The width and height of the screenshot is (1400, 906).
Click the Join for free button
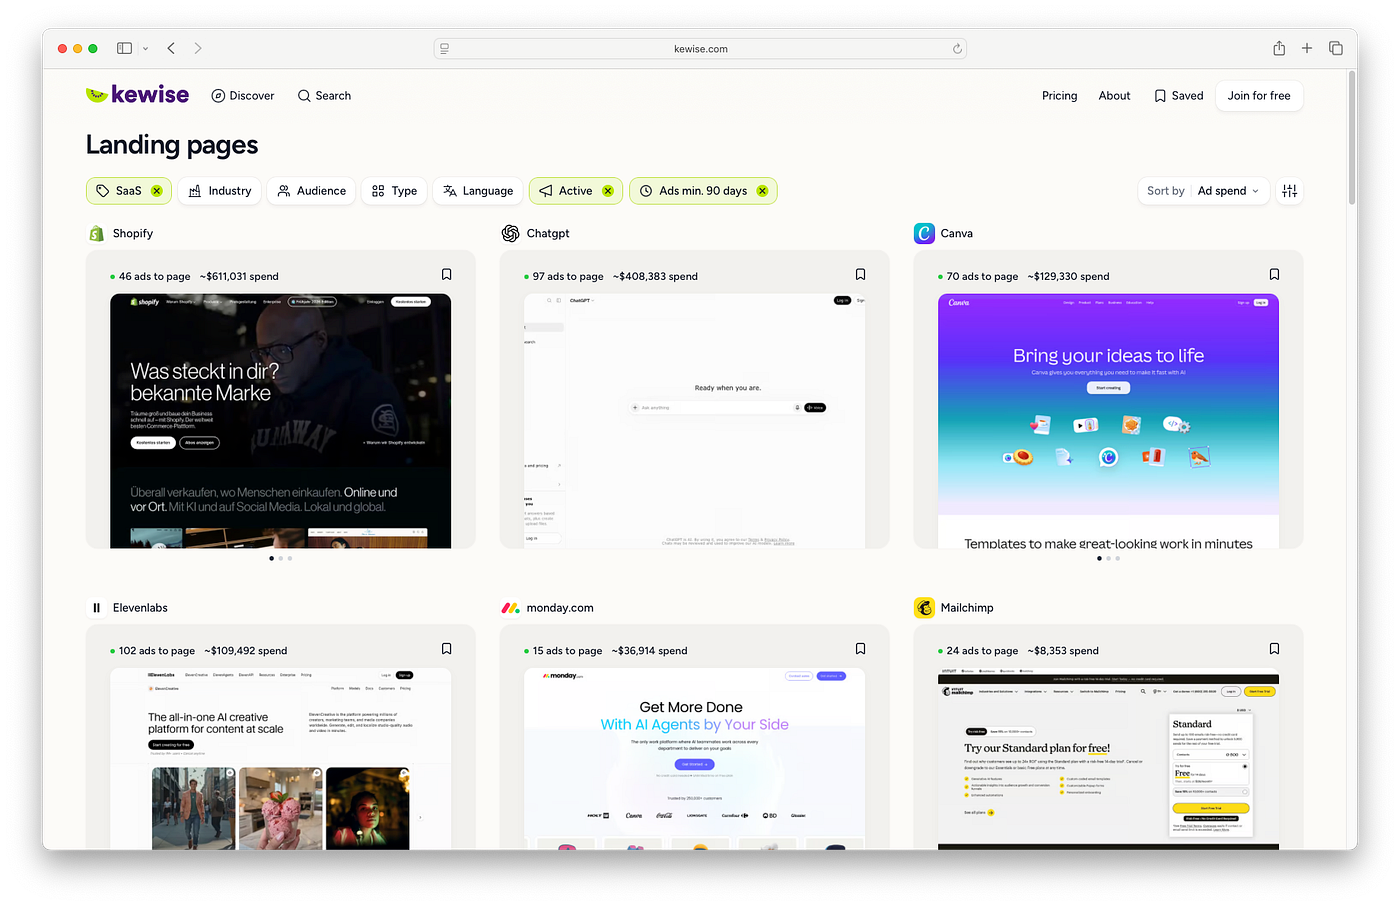click(1259, 96)
